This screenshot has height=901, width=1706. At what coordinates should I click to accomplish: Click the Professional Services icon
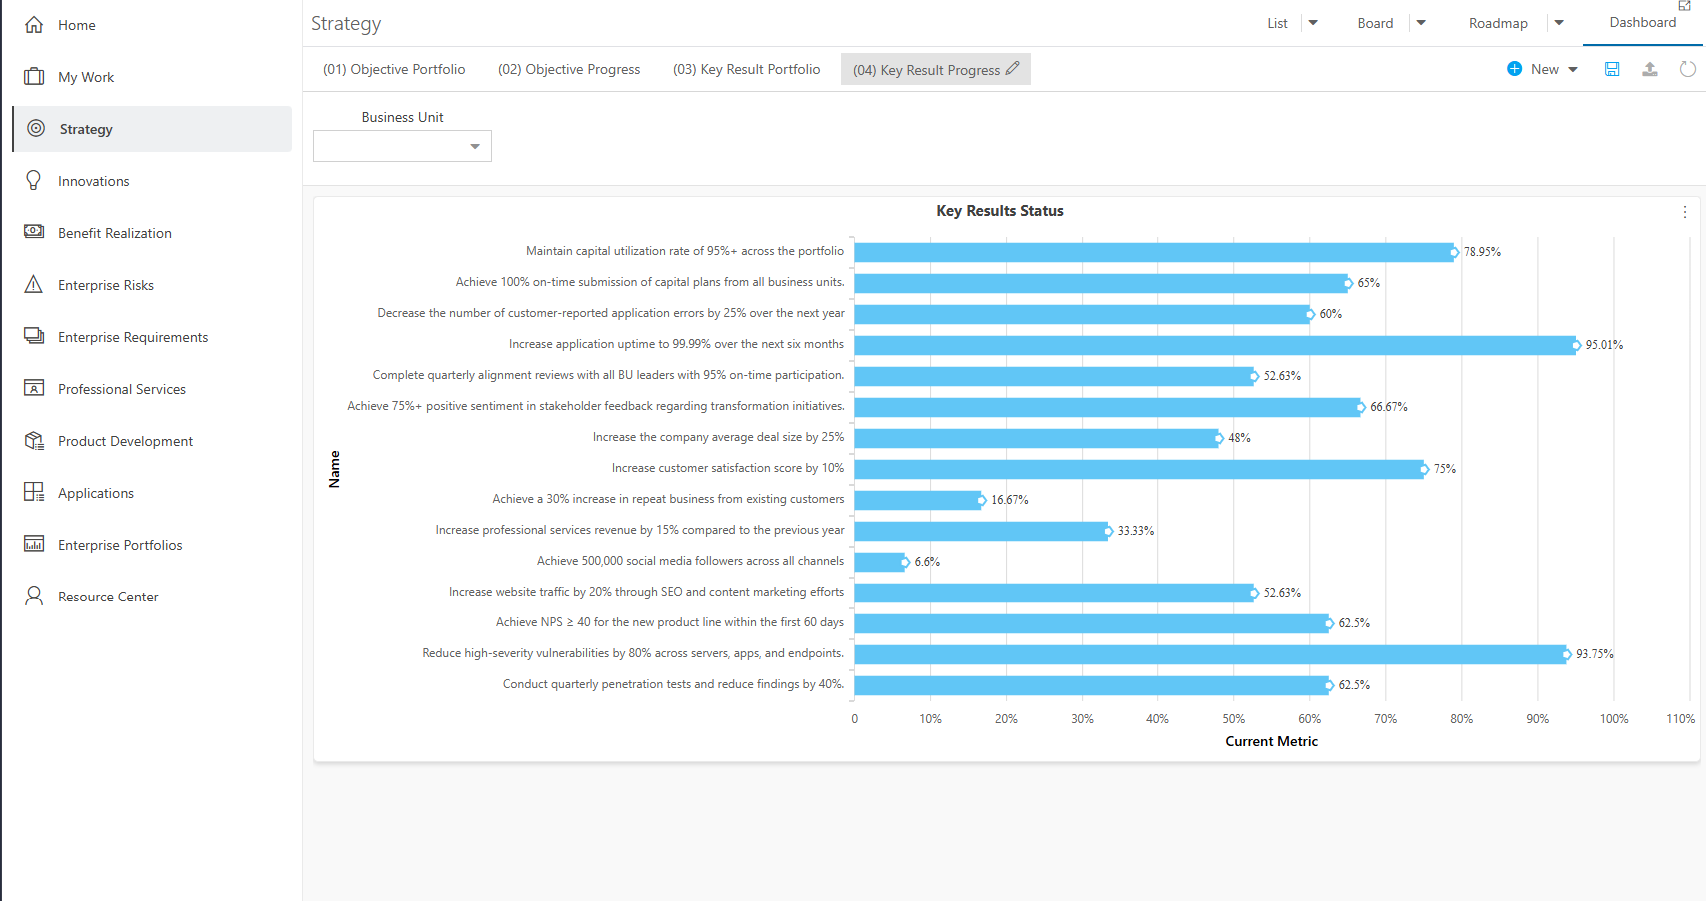coord(34,388)
